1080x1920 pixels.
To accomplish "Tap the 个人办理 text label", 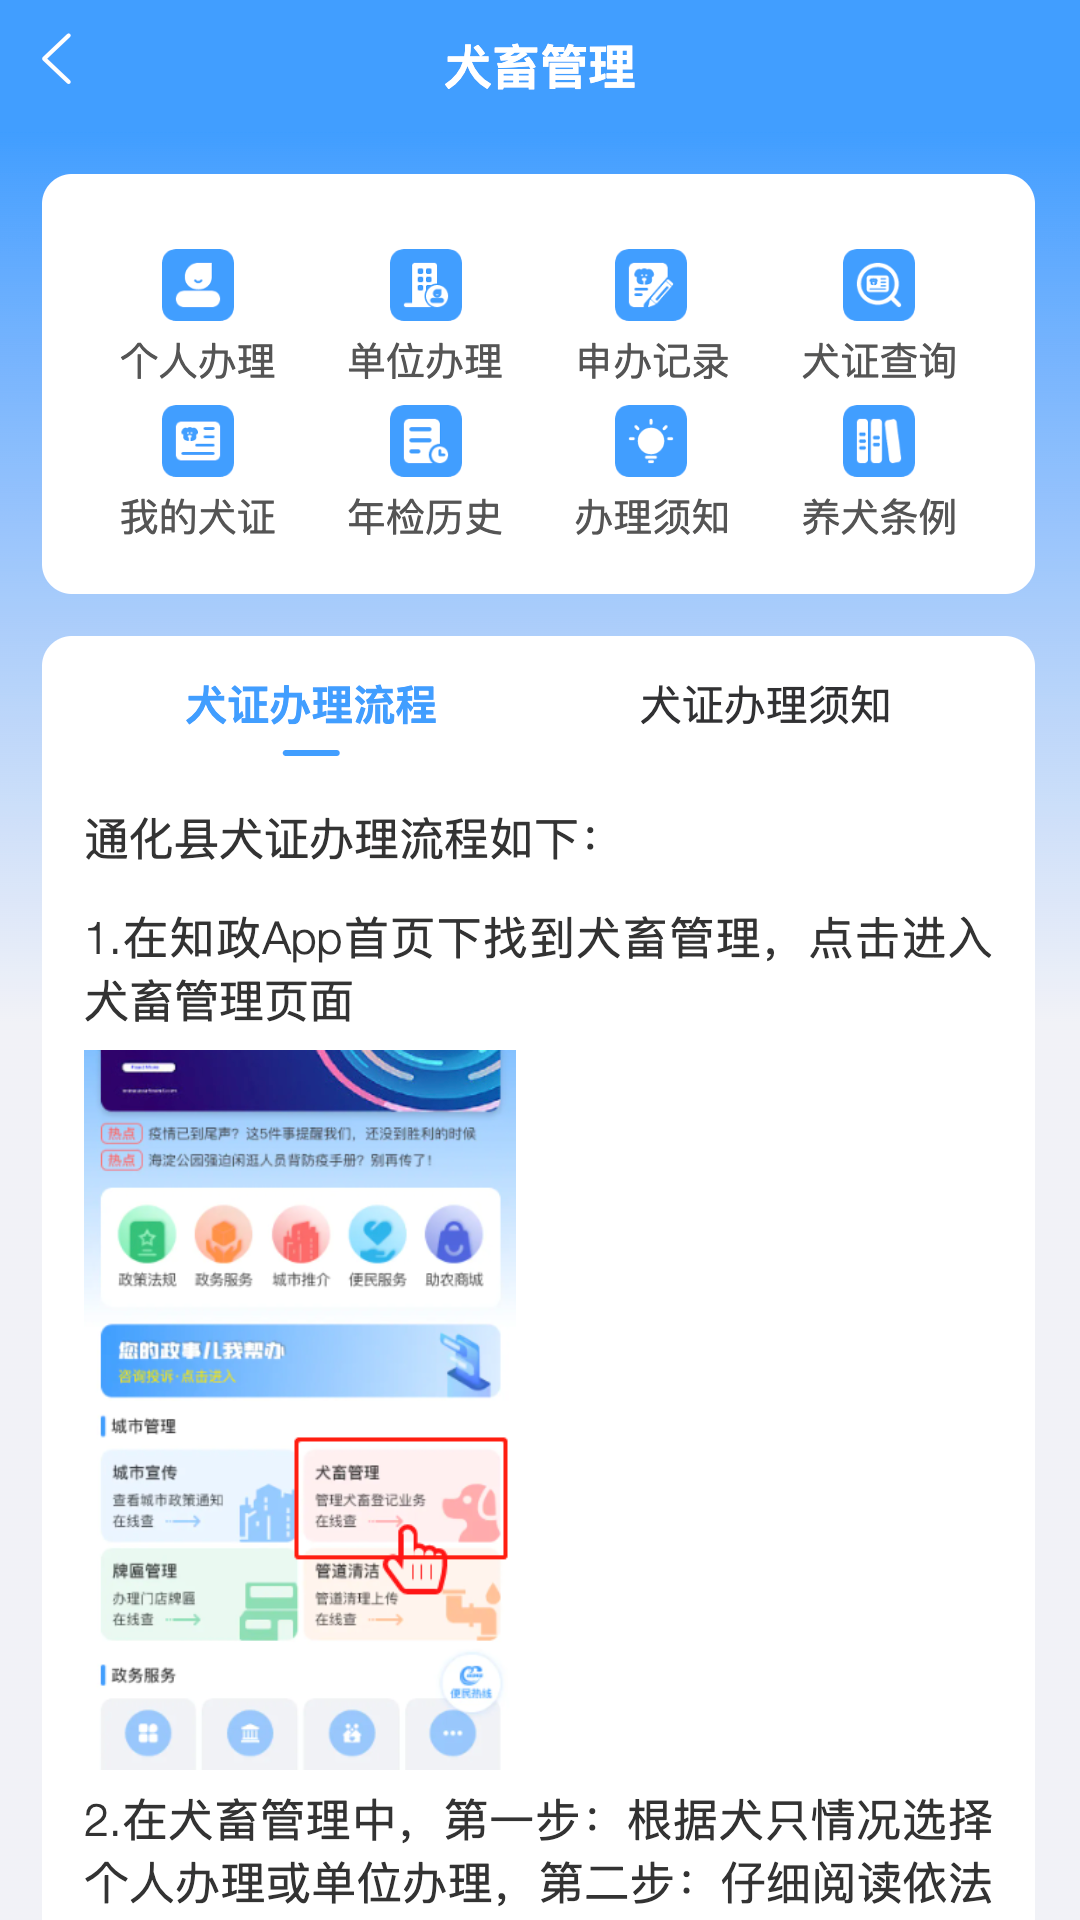I will 198,361.
